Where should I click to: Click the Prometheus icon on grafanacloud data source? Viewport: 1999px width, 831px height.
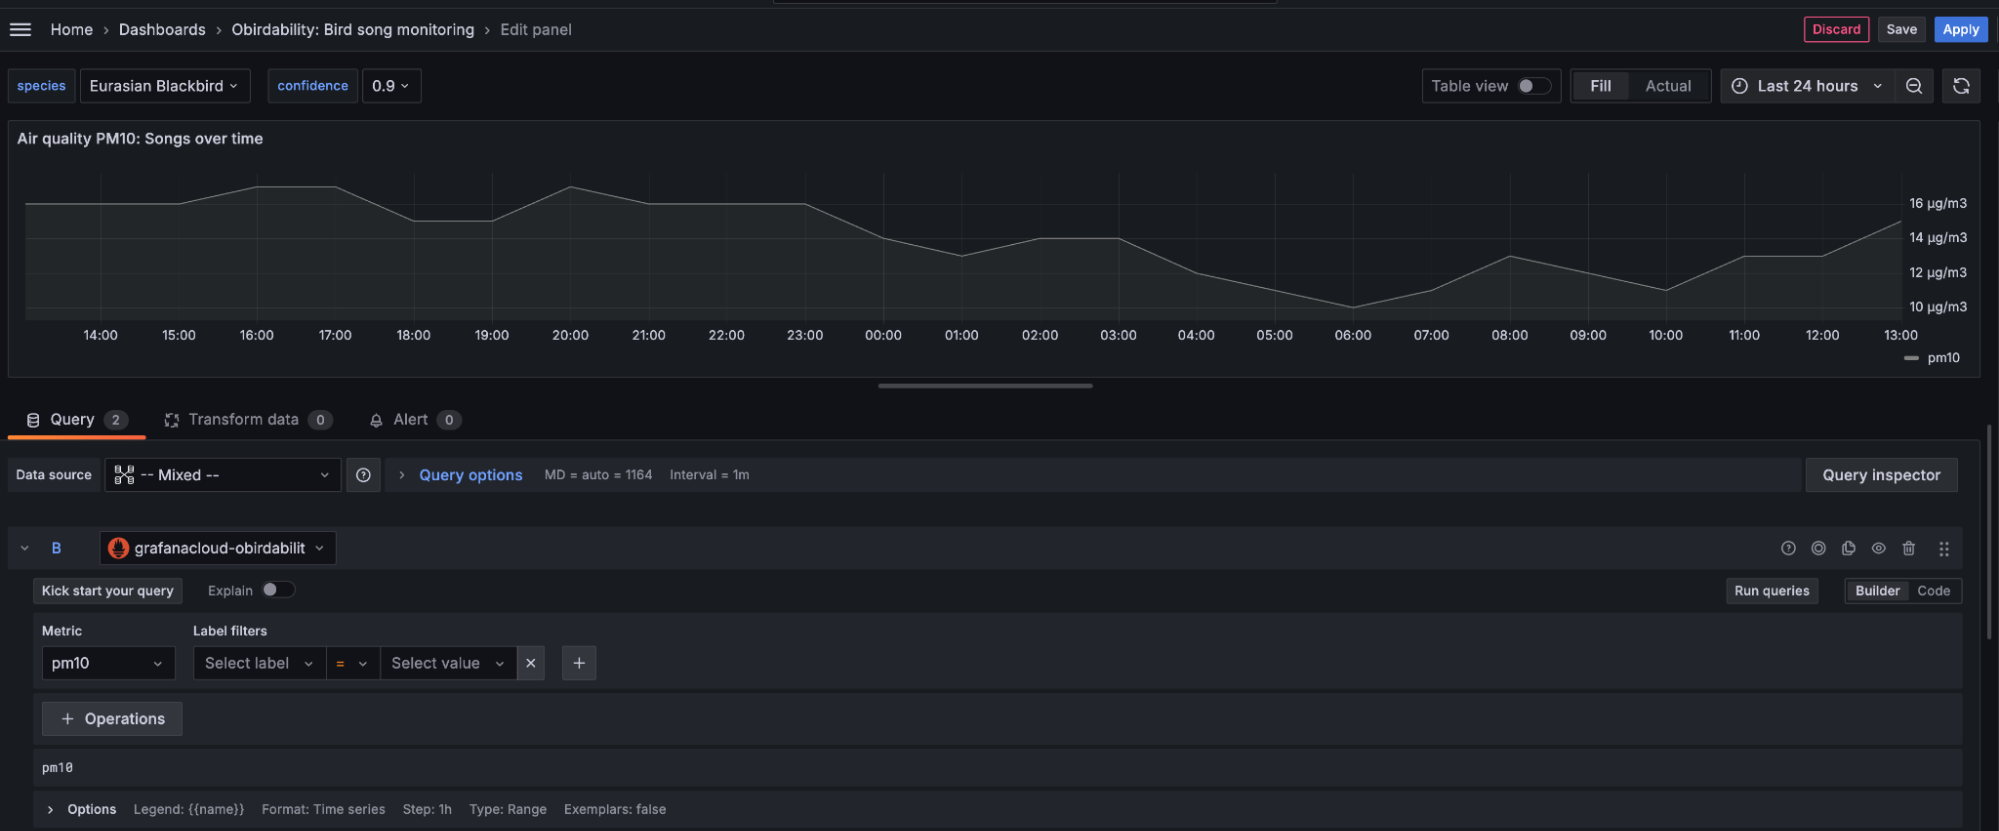coord(118,548)
